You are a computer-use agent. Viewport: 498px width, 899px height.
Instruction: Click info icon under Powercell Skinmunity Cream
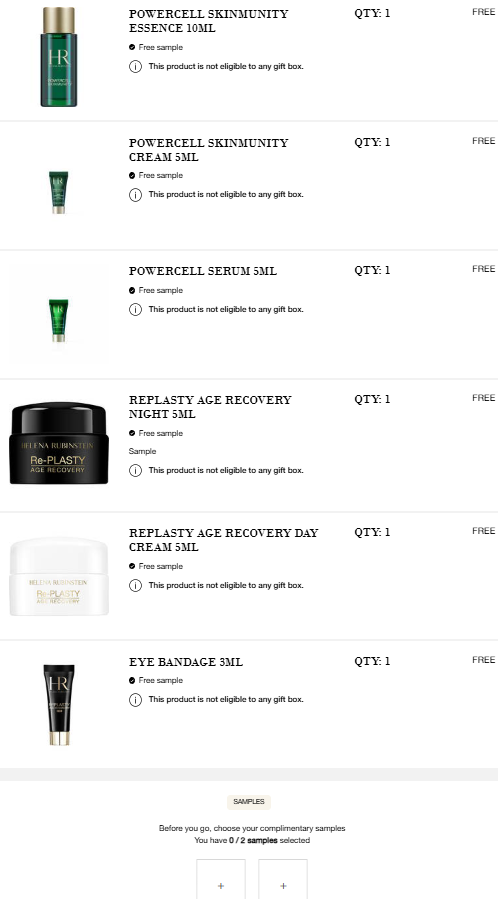(135, 195)
